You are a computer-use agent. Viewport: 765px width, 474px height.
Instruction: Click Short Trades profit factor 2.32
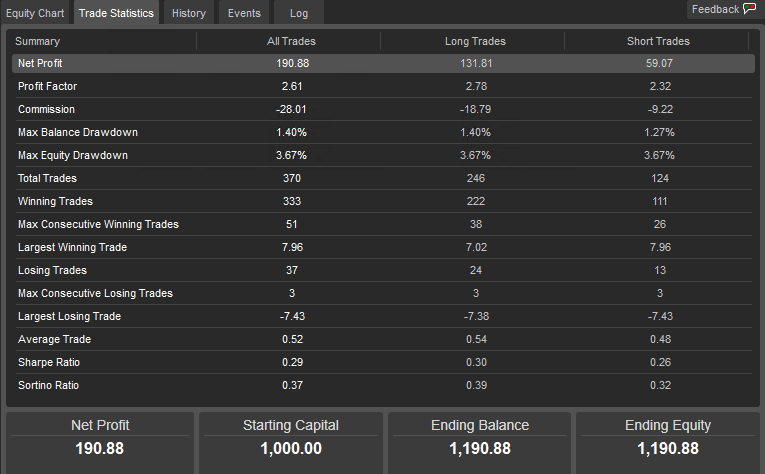(x=660, y=86)
